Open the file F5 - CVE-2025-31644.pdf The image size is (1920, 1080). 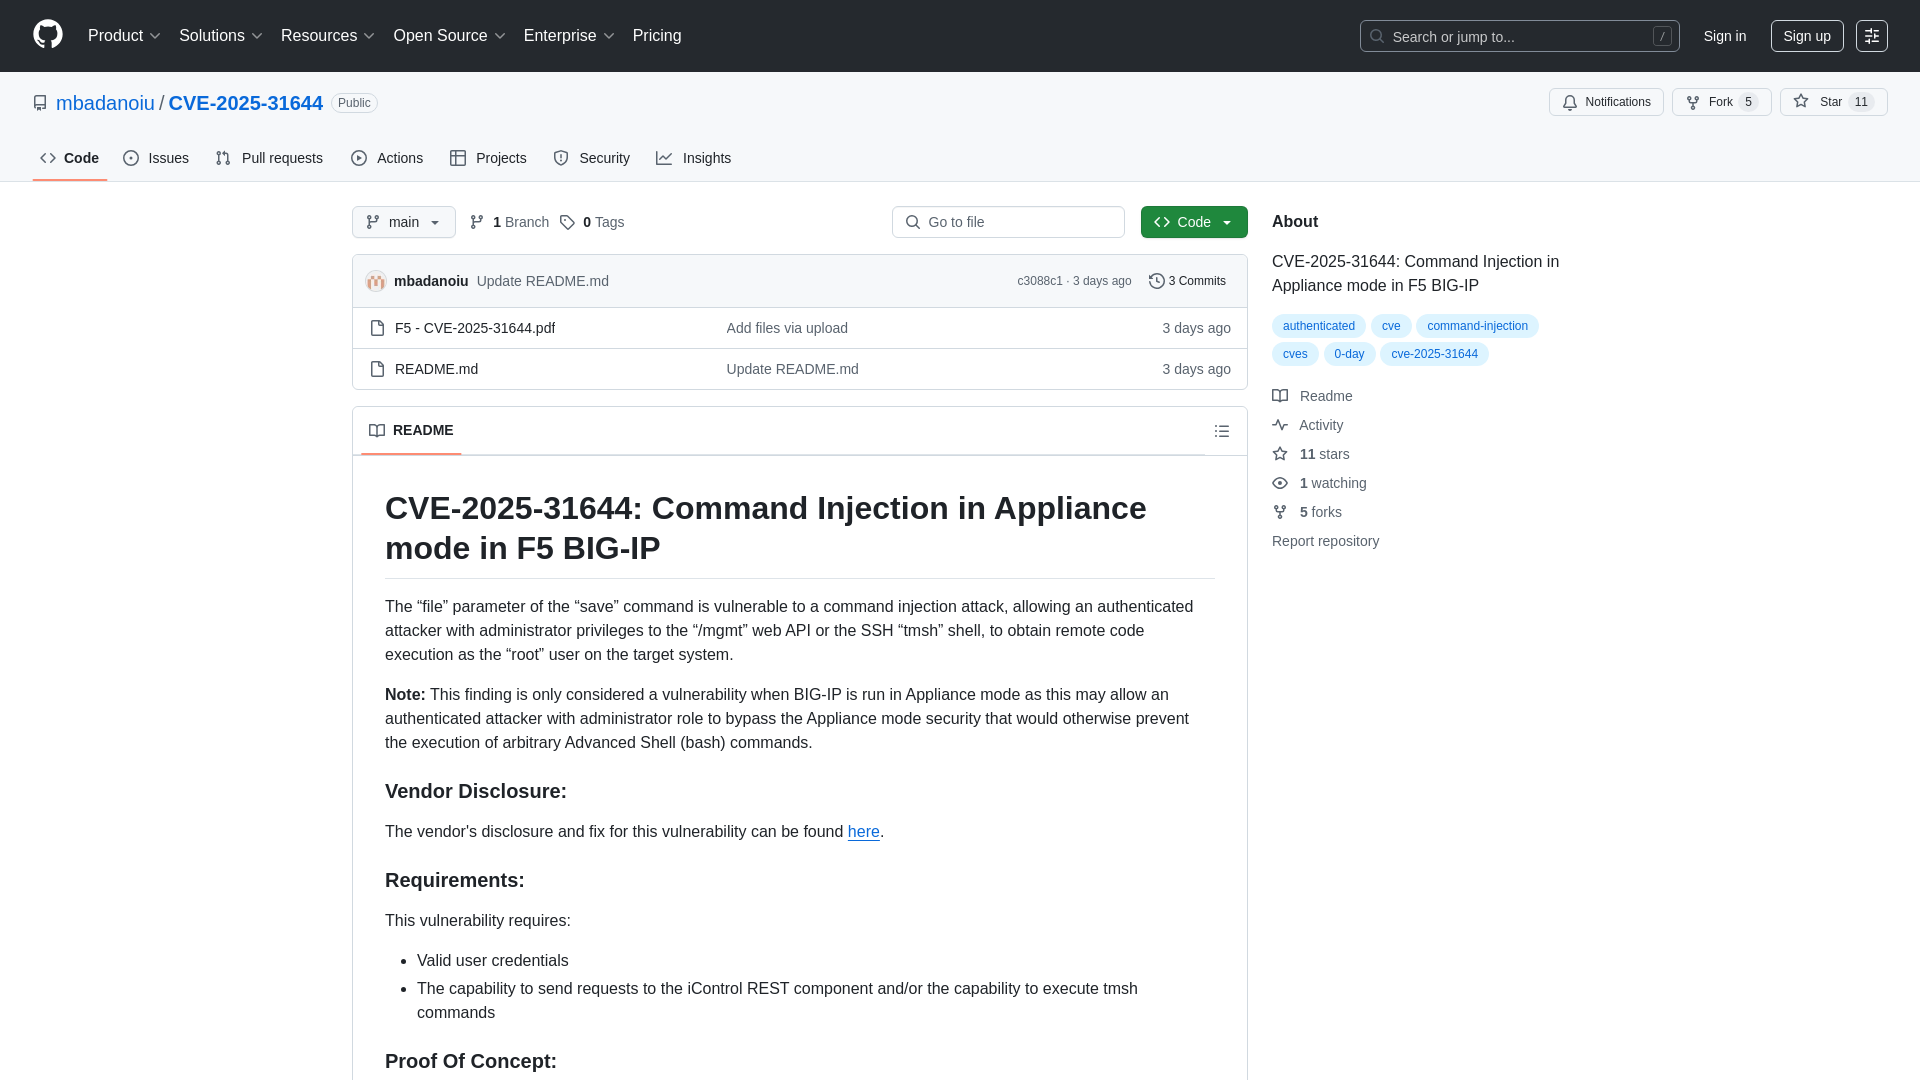475,328
